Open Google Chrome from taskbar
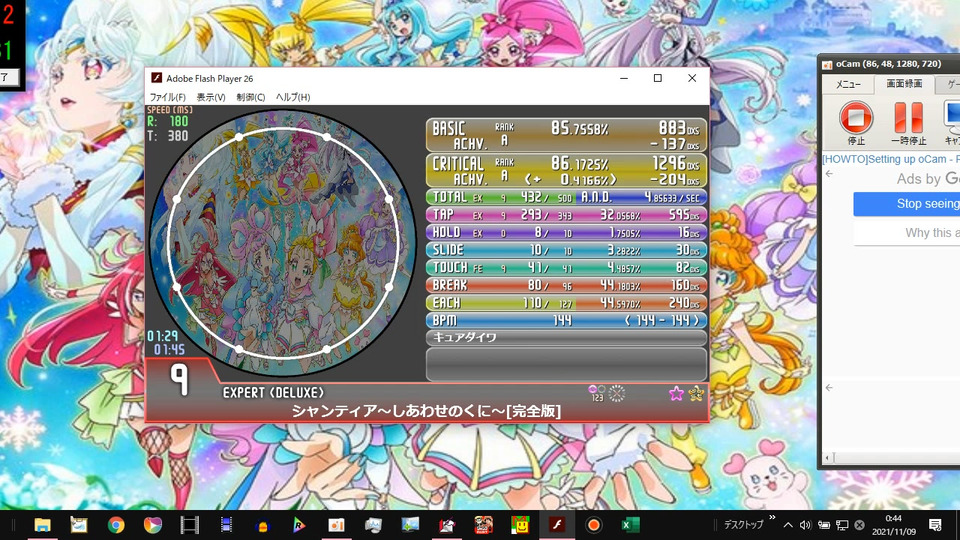 [116, 525]
